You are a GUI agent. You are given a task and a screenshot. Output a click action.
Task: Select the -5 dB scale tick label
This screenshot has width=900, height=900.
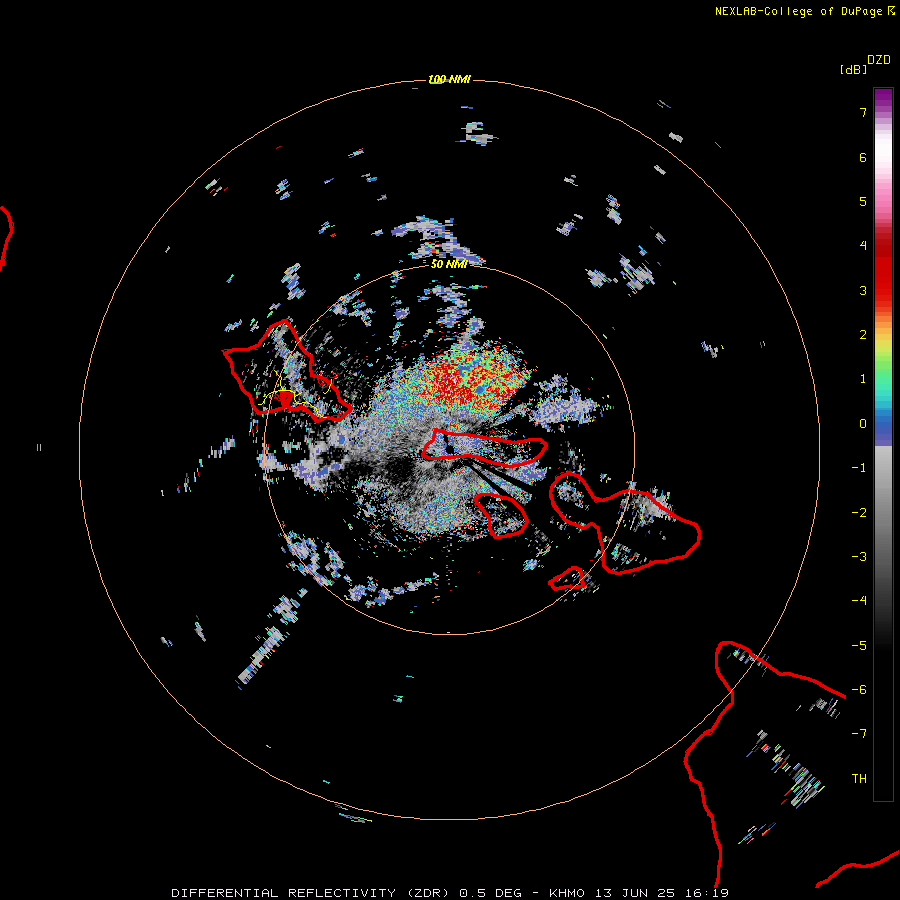859,646
